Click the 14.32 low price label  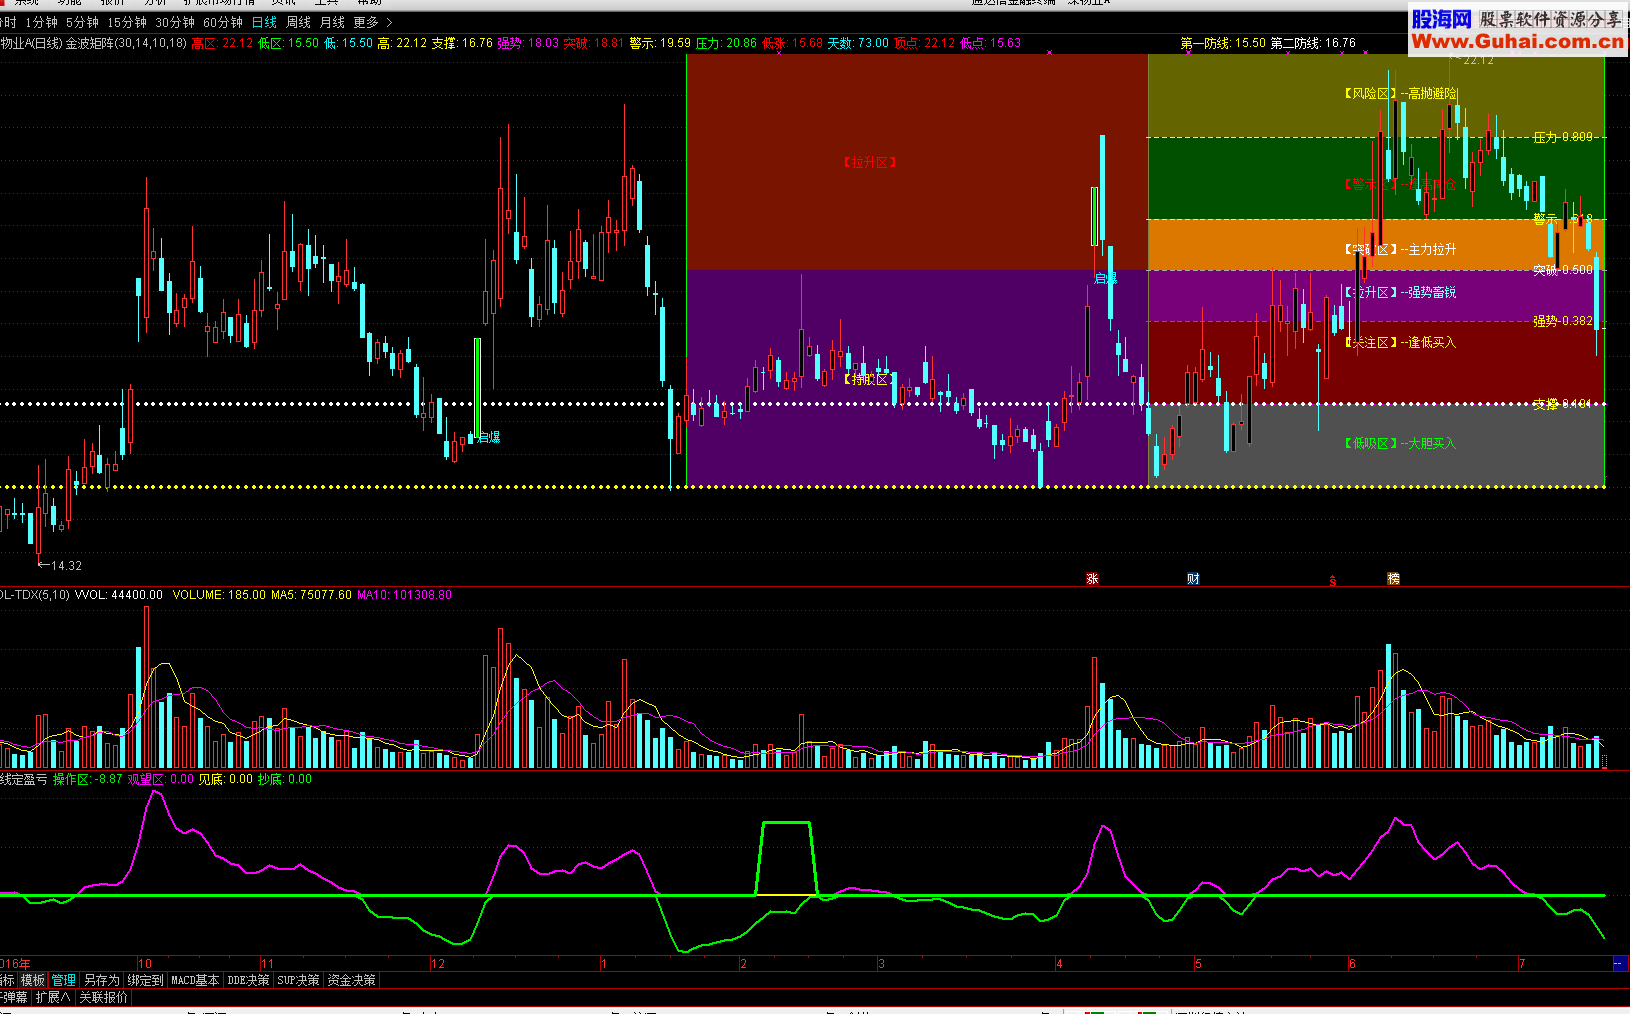(x=66, y=566)
